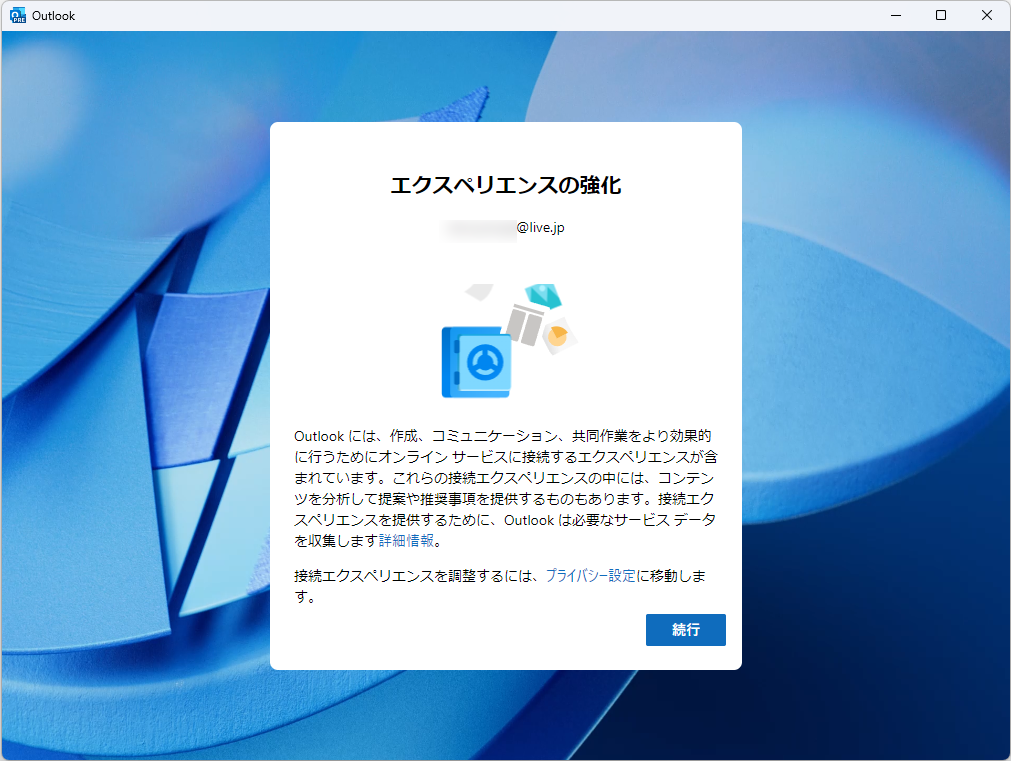This screenshot has width=1011, height=761.
Task: Maximize the Outlook window
Action: pyautogui.click(x=940, y=15)
